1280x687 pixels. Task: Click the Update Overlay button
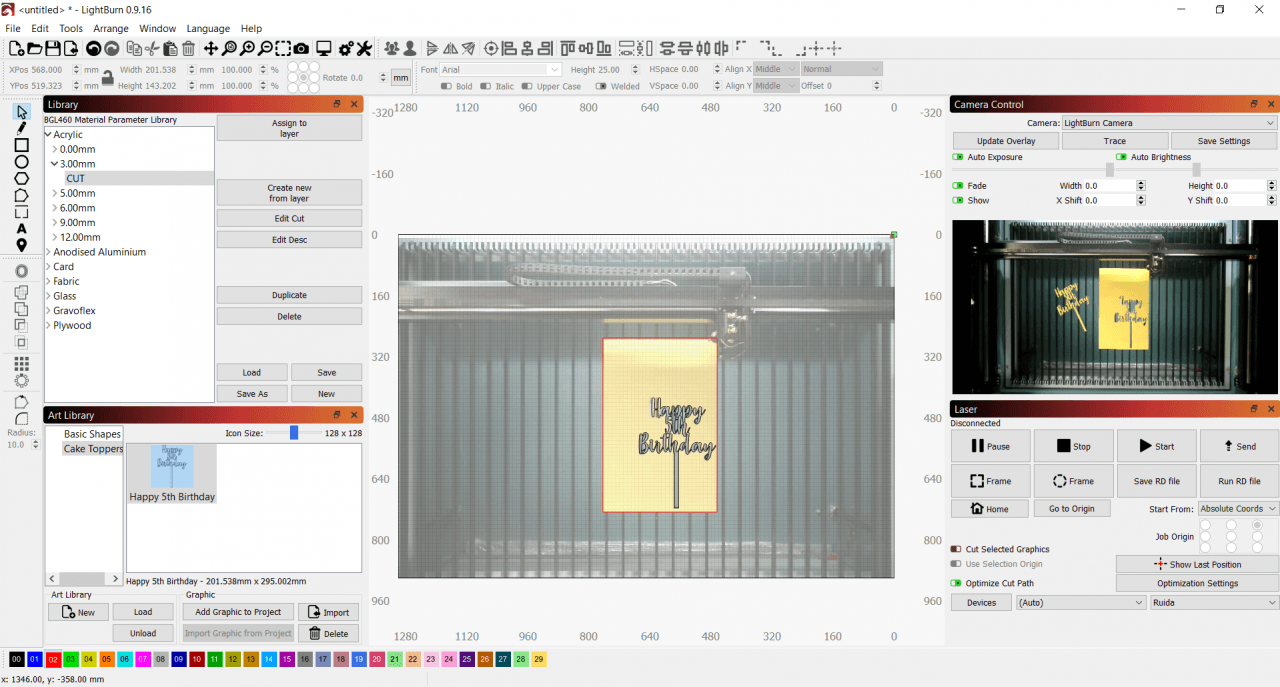[x=1004, y=140]
